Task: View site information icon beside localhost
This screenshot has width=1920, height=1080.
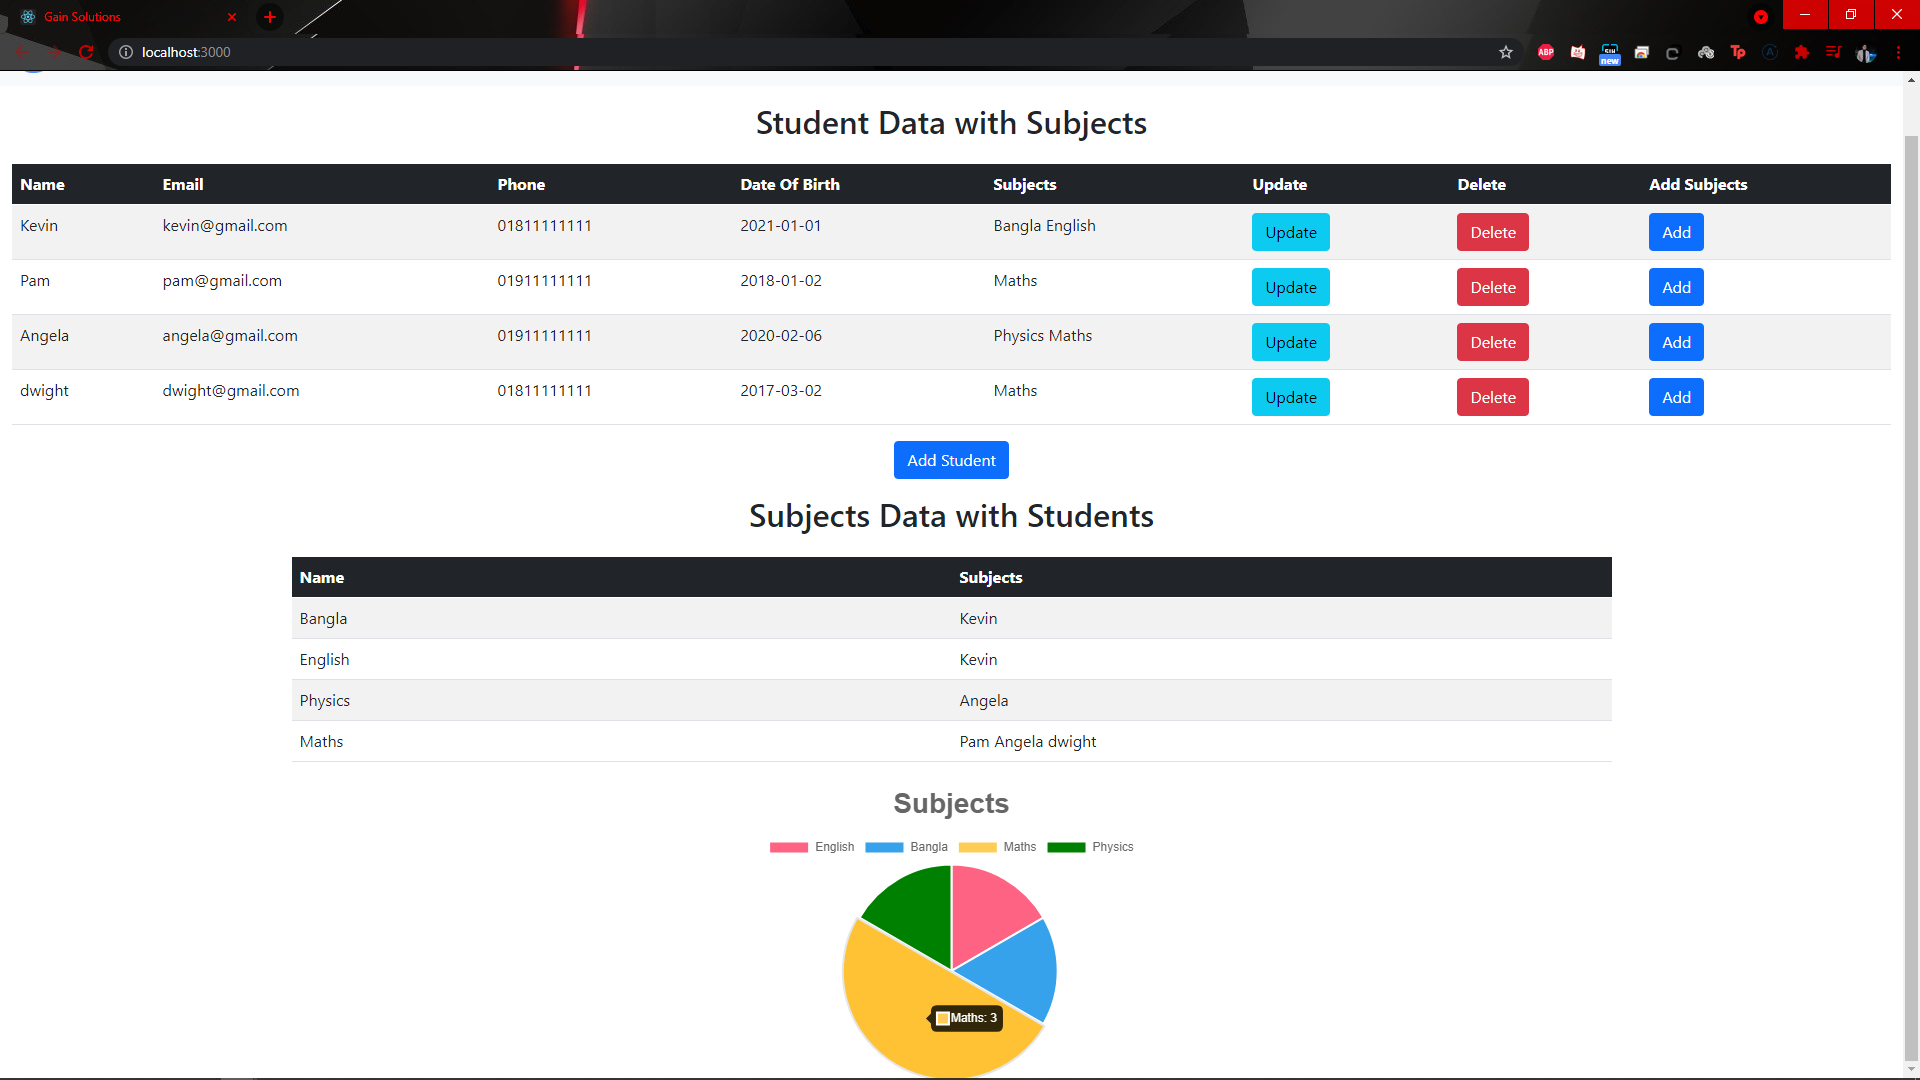Action: tap(126, 52)
